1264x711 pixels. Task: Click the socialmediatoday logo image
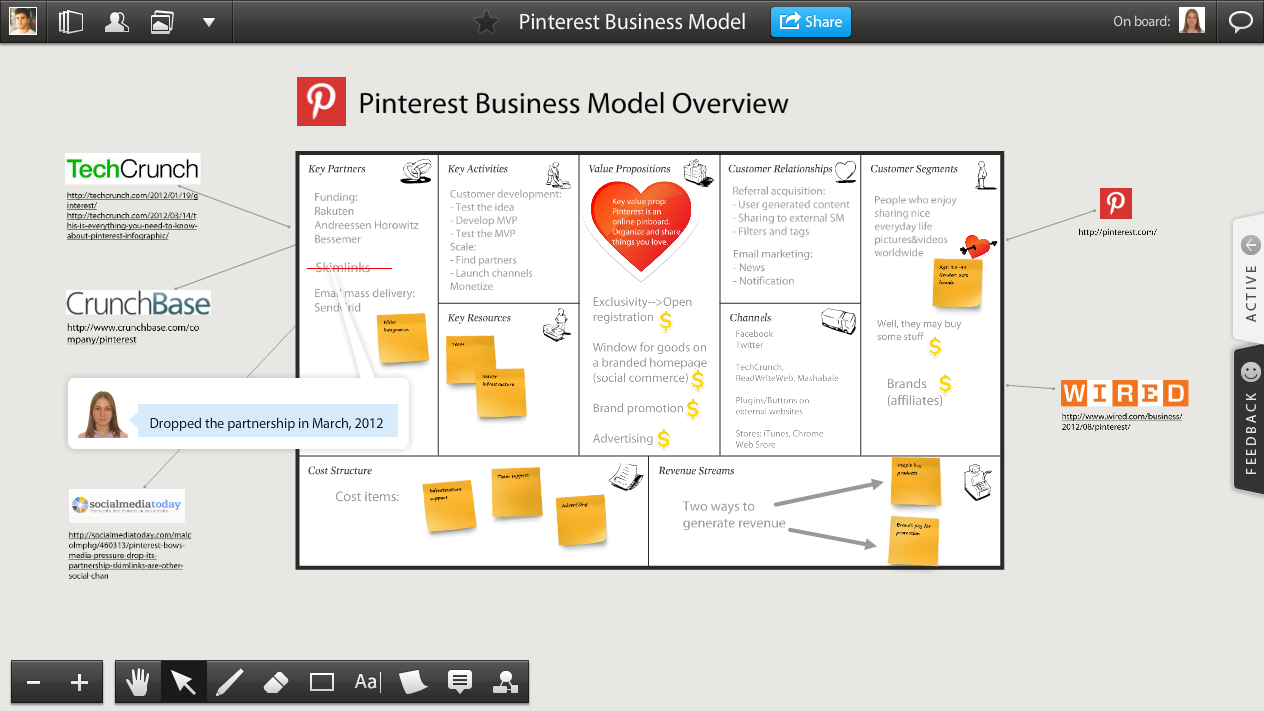point(127,505)
